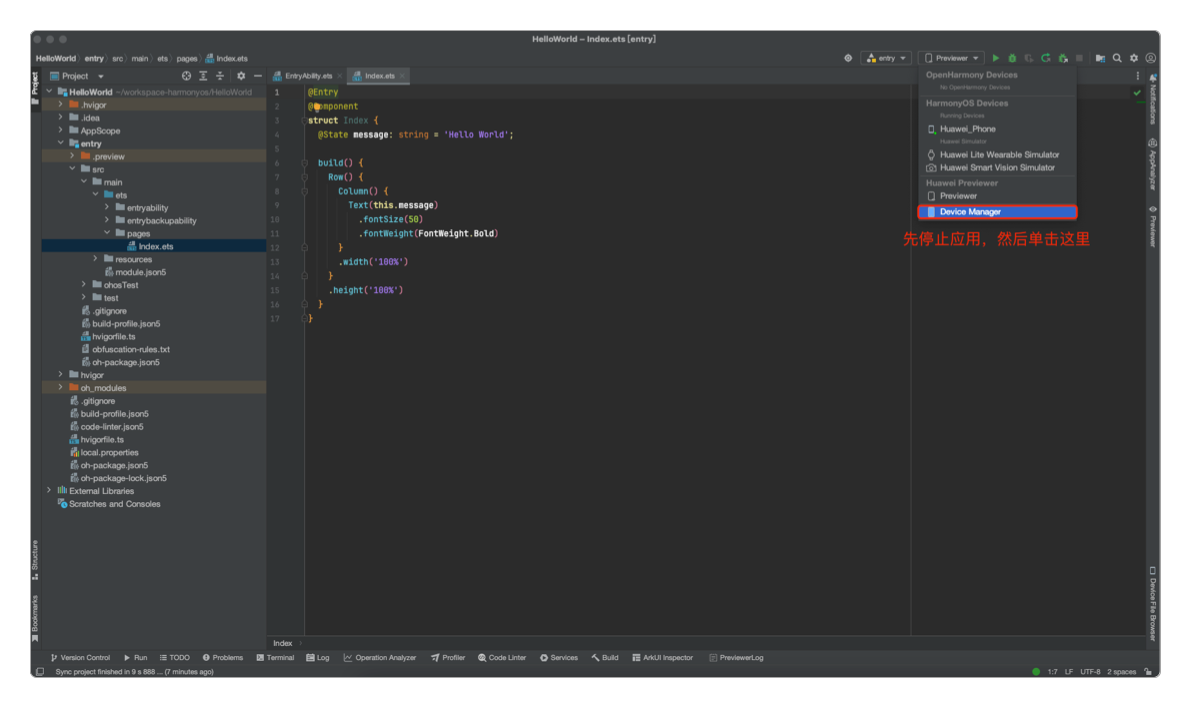Open the user account avatar icon
The image size is (1191, 708).
[1151, 58]
